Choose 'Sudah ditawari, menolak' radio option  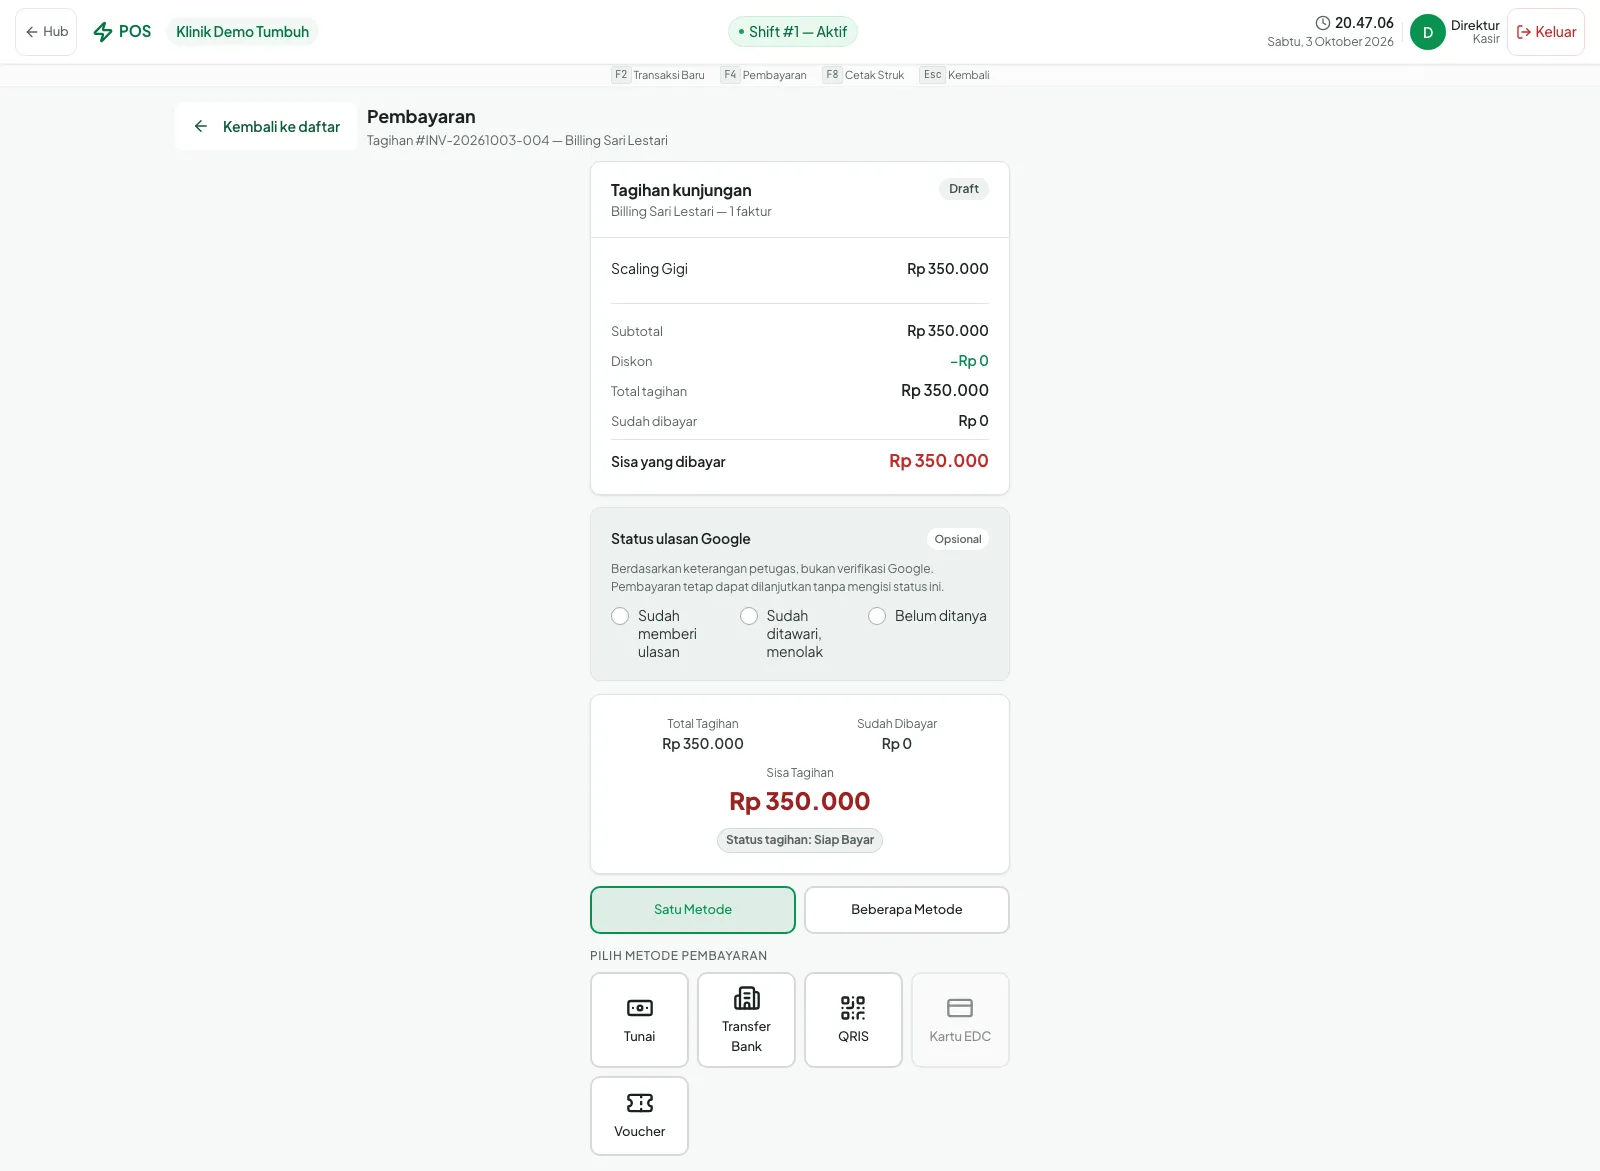point(749,616)
